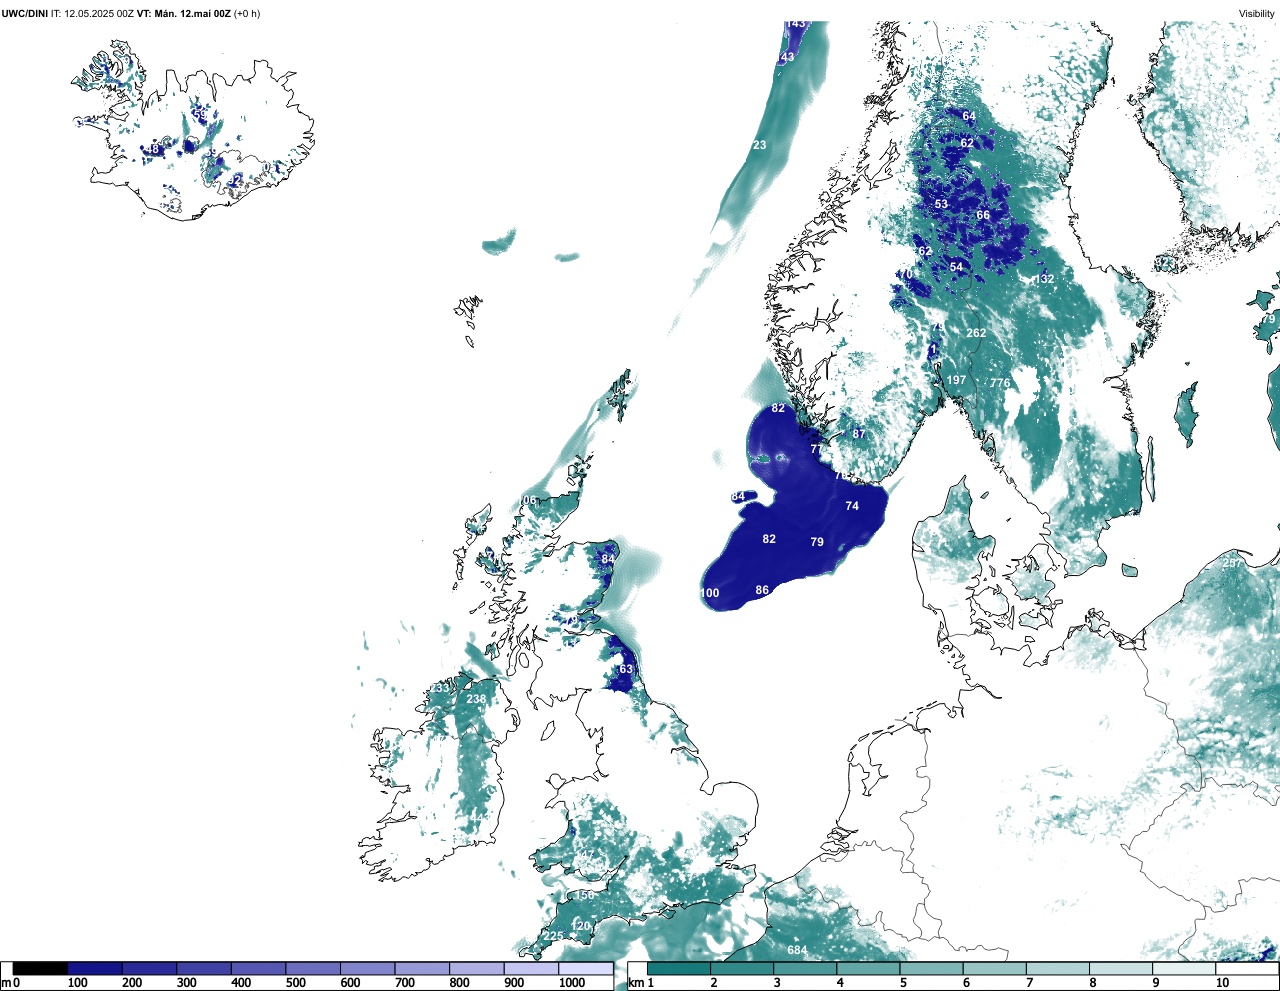Select the white 10 km legend swatch

(1248, 968)
